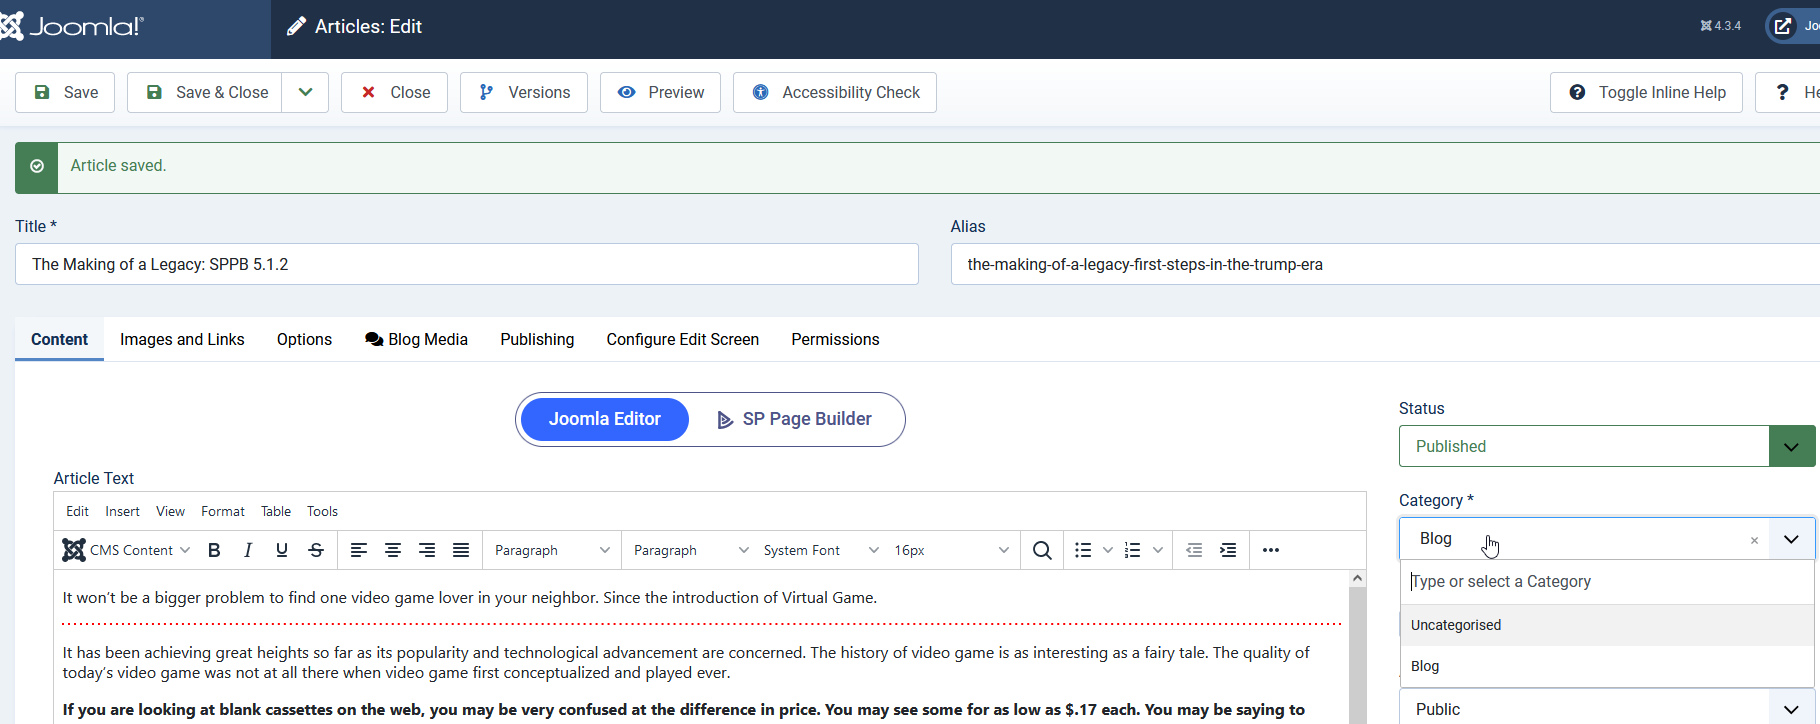Click the Underline icon

(282, 550)
